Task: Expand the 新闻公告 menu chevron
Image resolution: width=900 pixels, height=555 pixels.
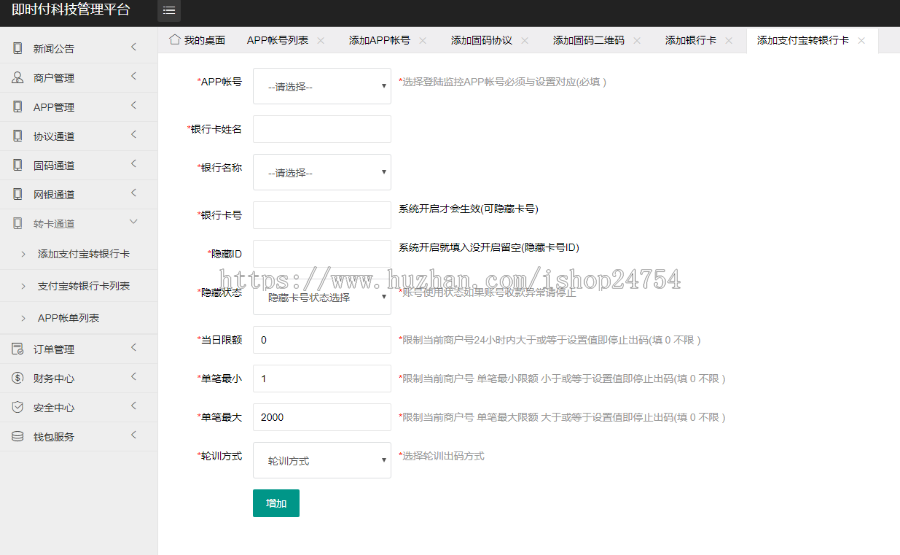Action: (x=134, y=47)
